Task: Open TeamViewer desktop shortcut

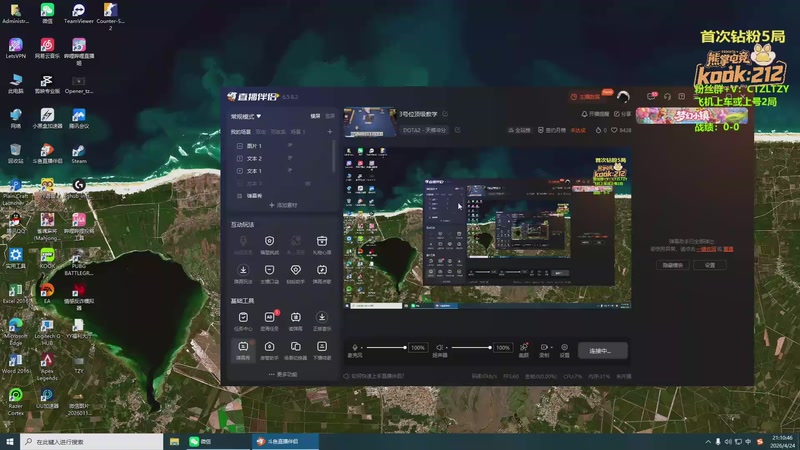Action: 79,13
